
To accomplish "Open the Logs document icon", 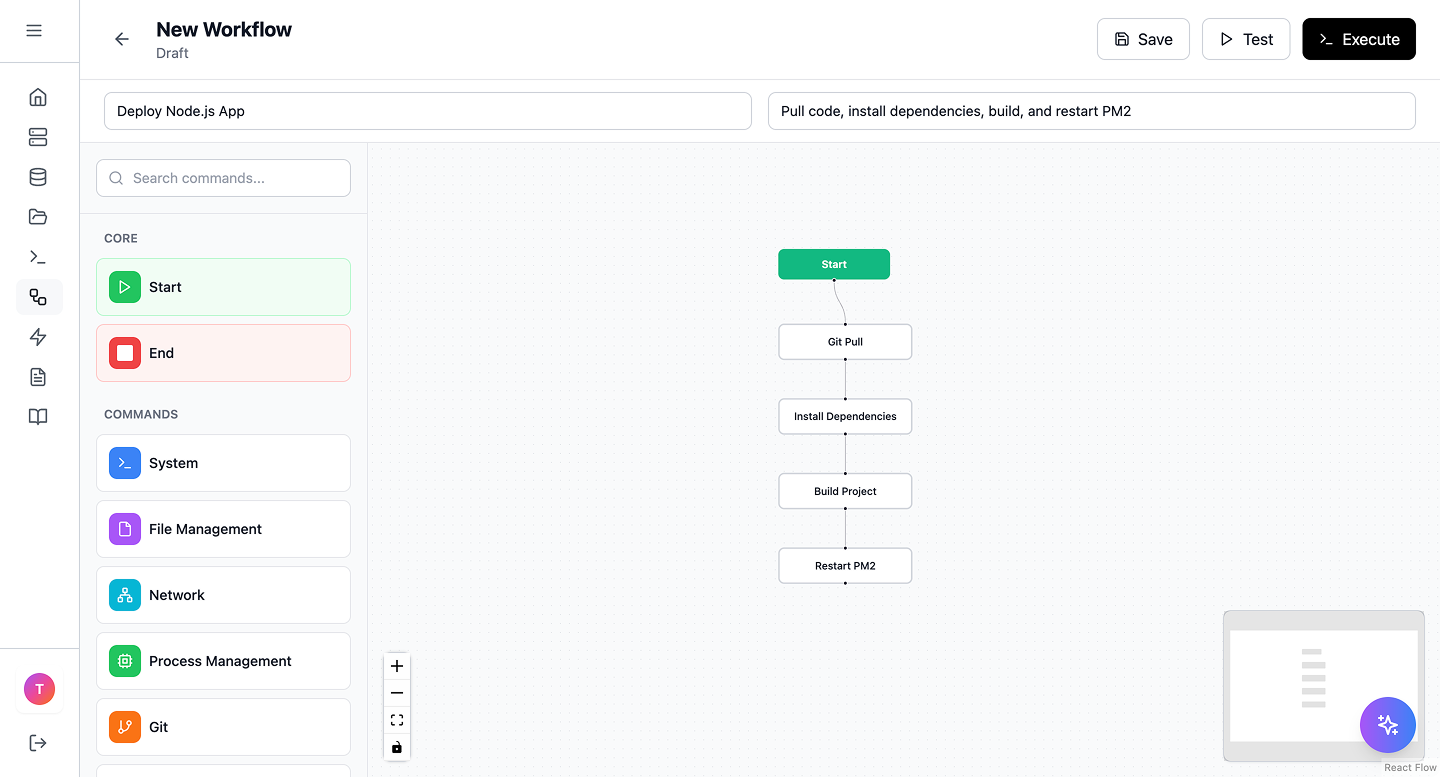I will (x=37, y=376).
